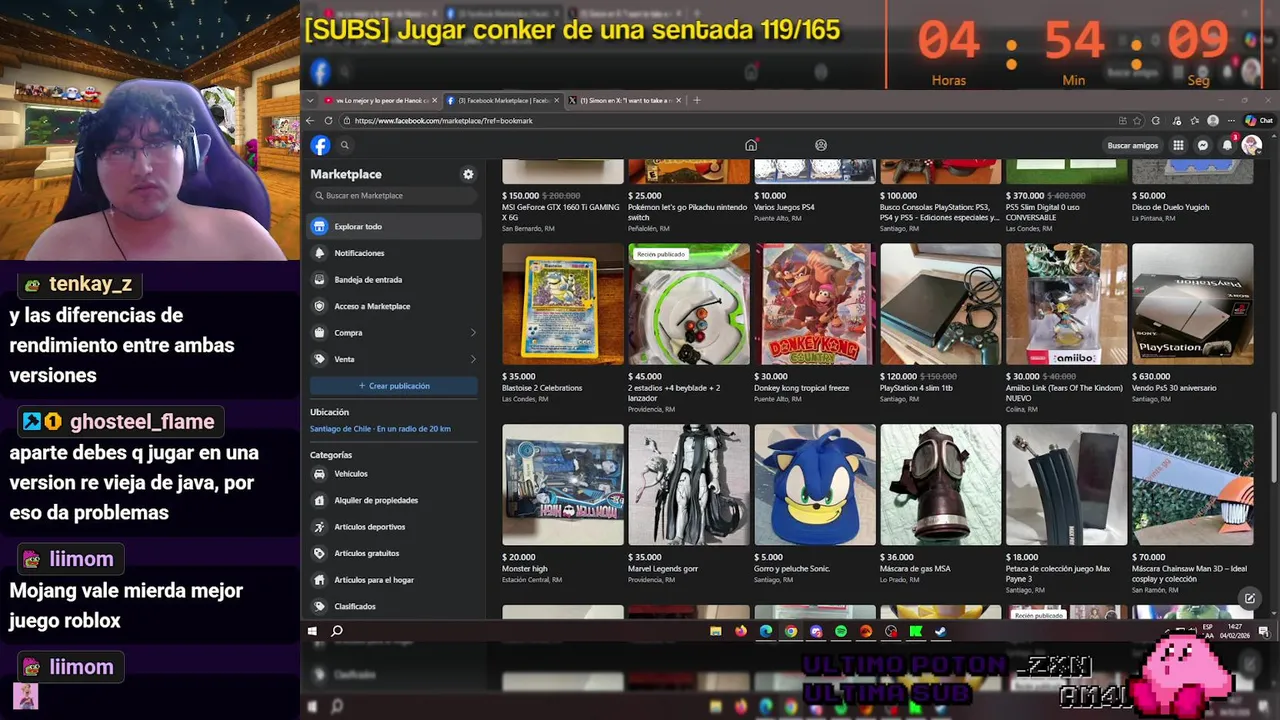Open the browser tab list dropdown
This screenshot has width=1280, height=720.
tap(311, 100)
